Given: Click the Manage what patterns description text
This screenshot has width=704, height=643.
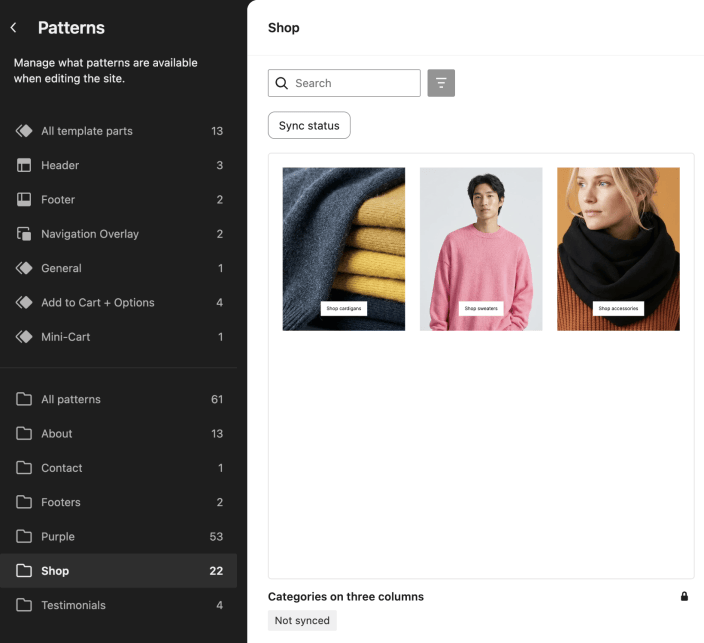Looking at the screenshot, I should (x=106, y=70).
